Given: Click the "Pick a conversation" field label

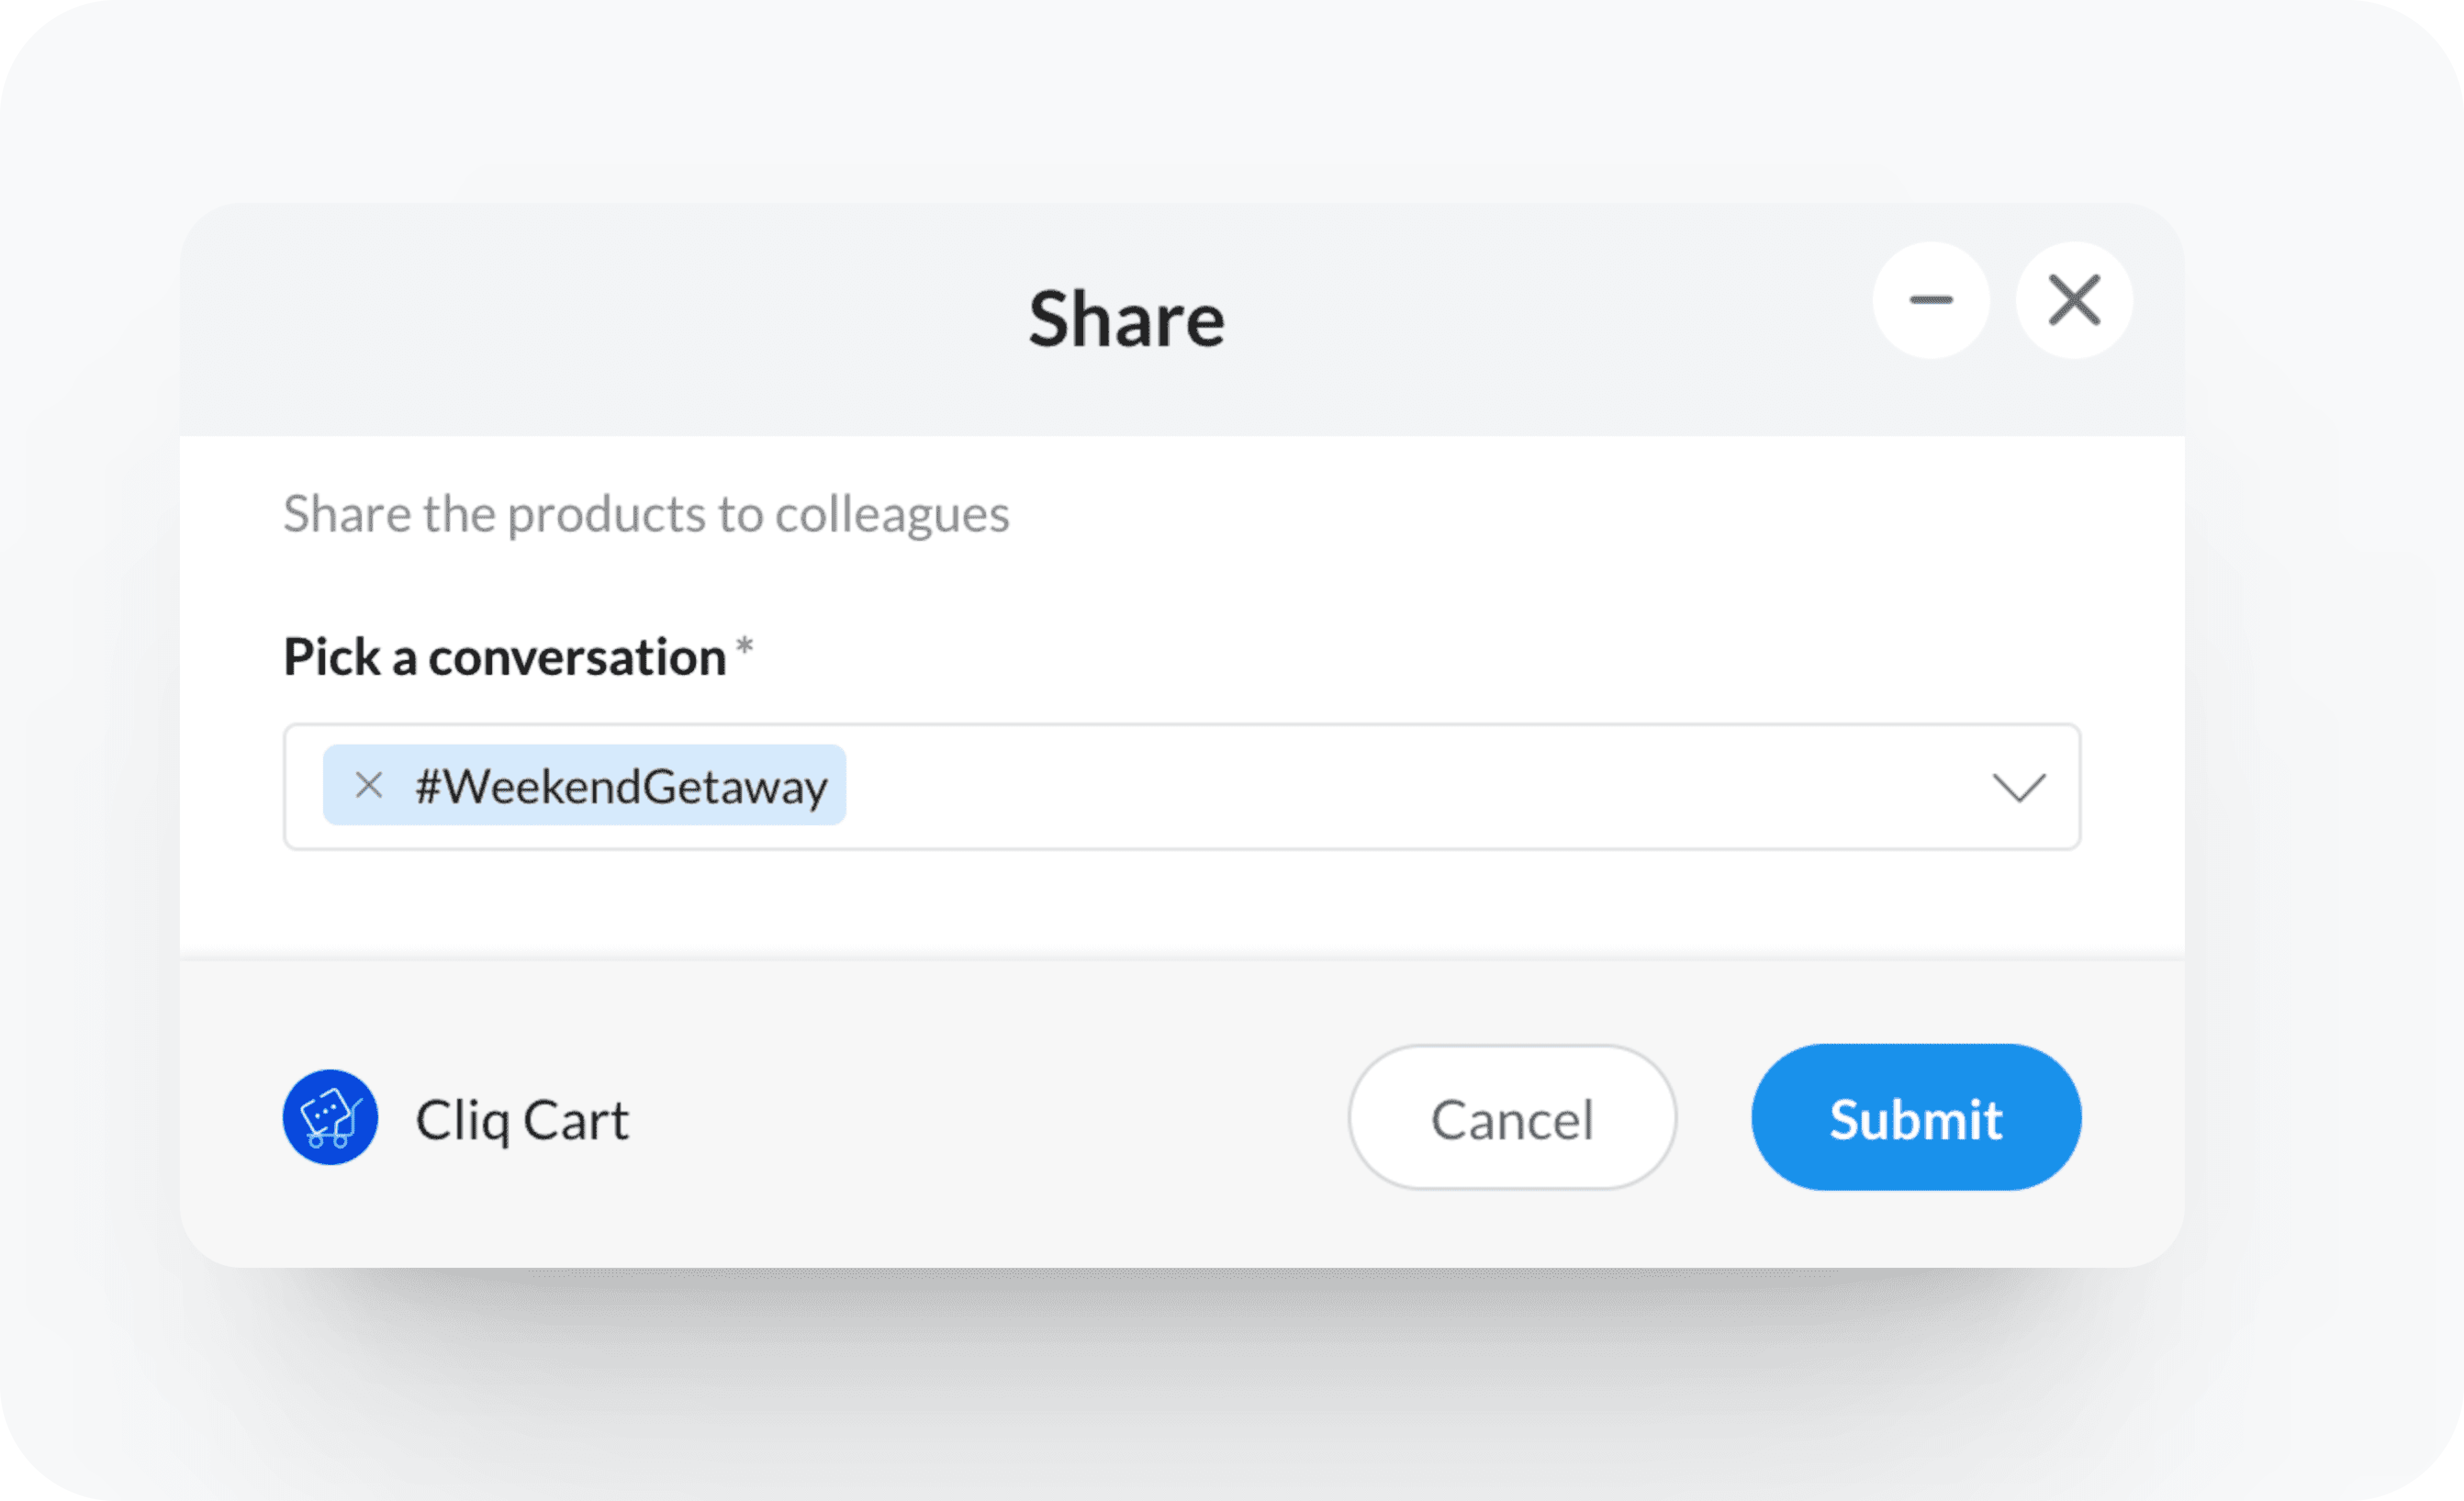Looking at the screenshot, I should point(504,658).
